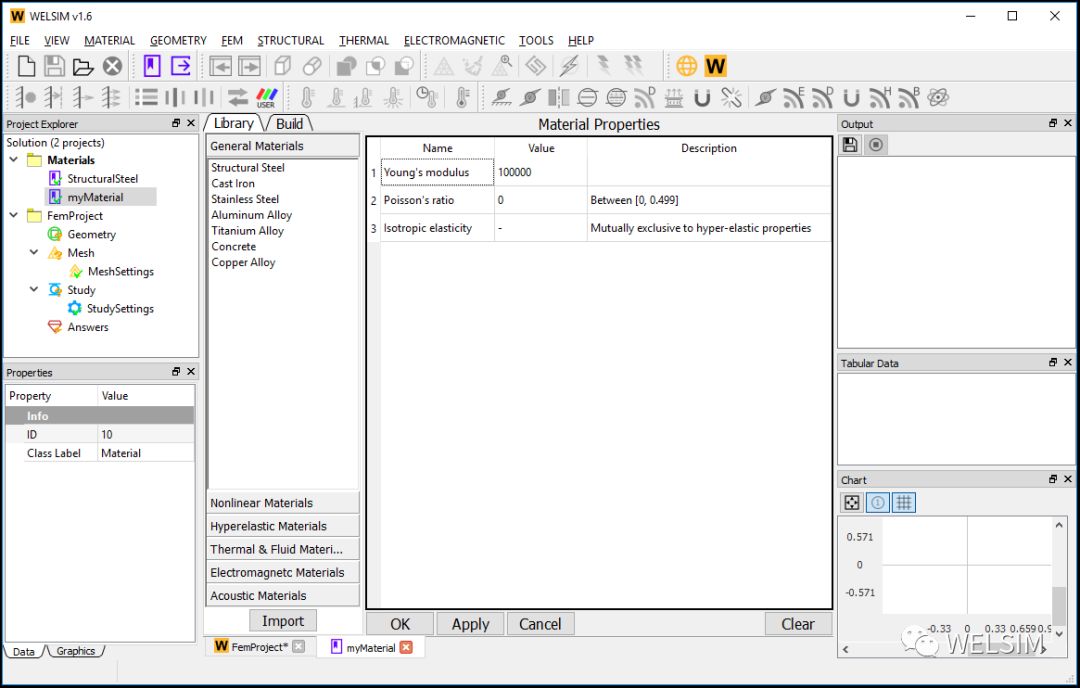Click the yellow W WELSIM logo icon

click(x=716, y=66)
